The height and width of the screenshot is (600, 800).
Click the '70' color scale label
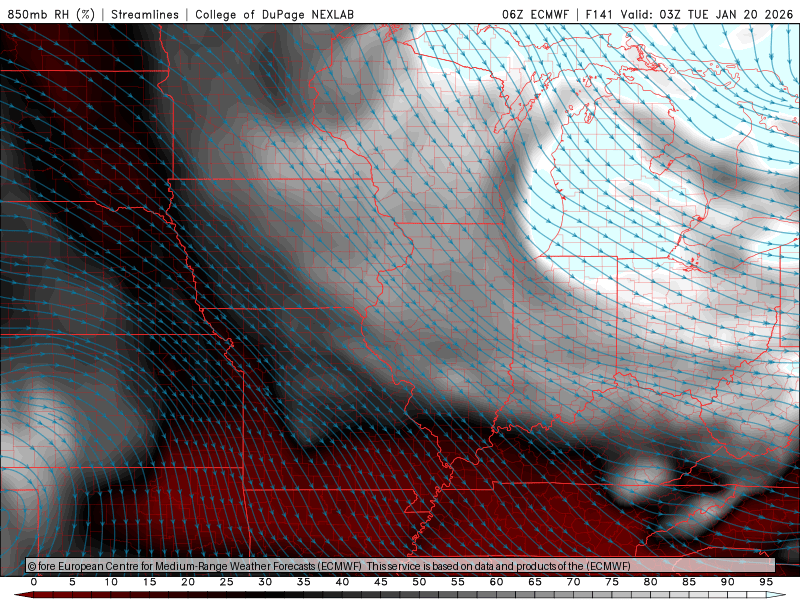pos(573,582)
